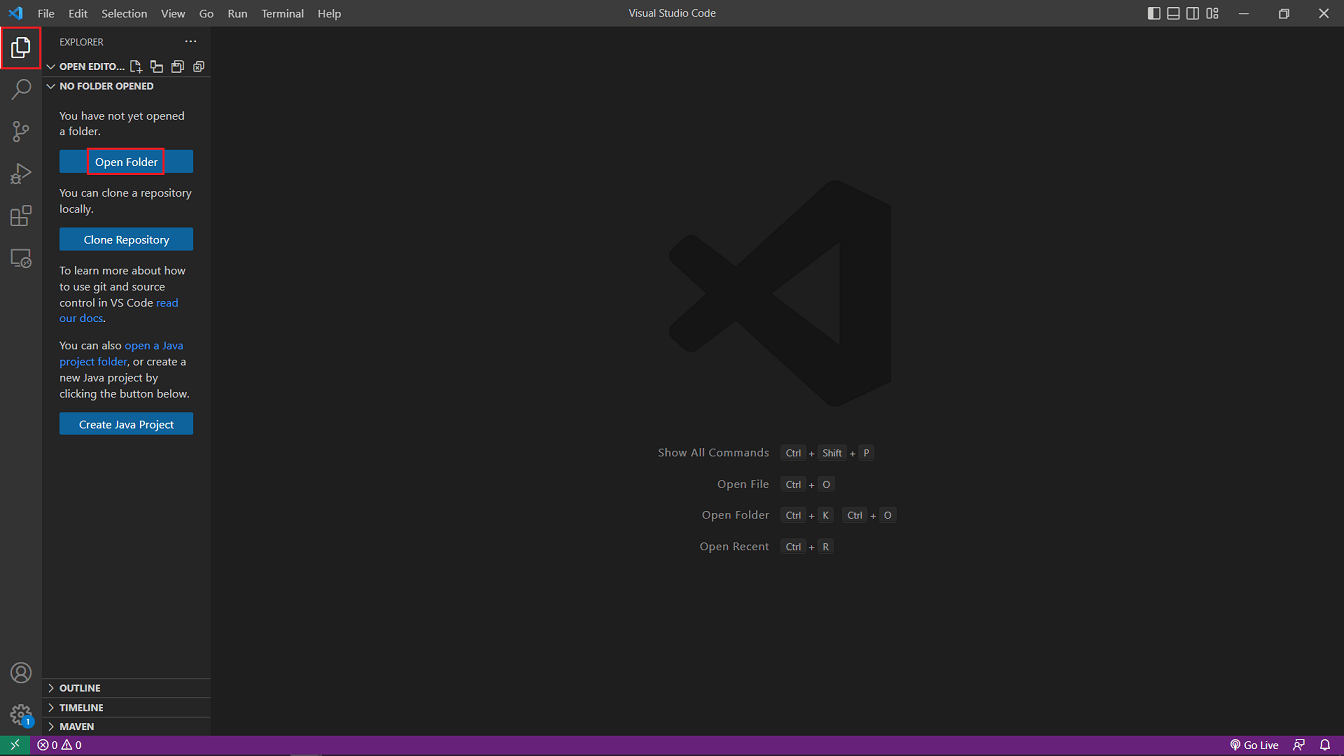Collapse the Open Editors section
1344x756 pixels.
click(51, 67)
